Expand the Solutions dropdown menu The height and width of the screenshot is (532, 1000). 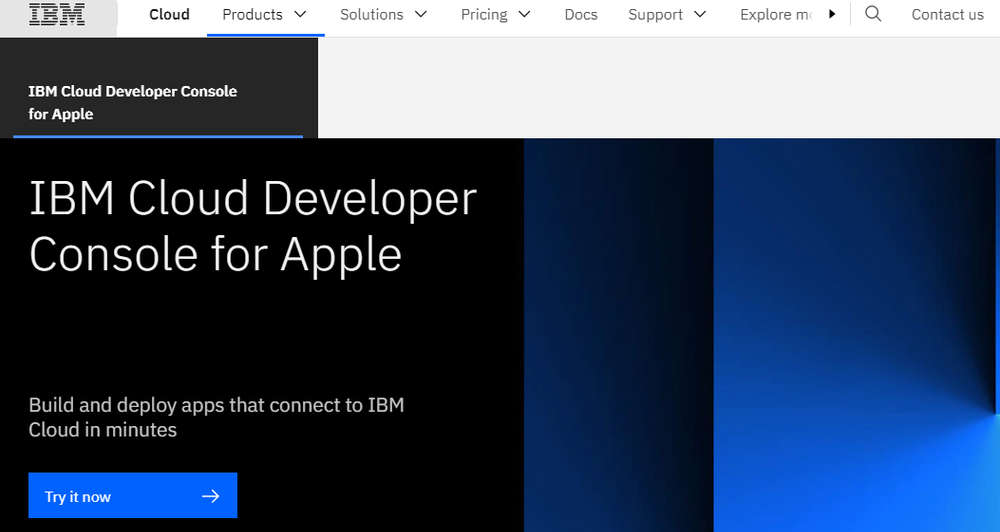383,14
